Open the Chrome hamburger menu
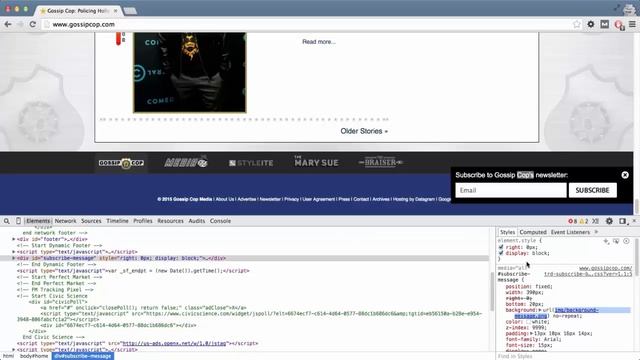Viewport: 640px width, 360px height. (632, 24)
